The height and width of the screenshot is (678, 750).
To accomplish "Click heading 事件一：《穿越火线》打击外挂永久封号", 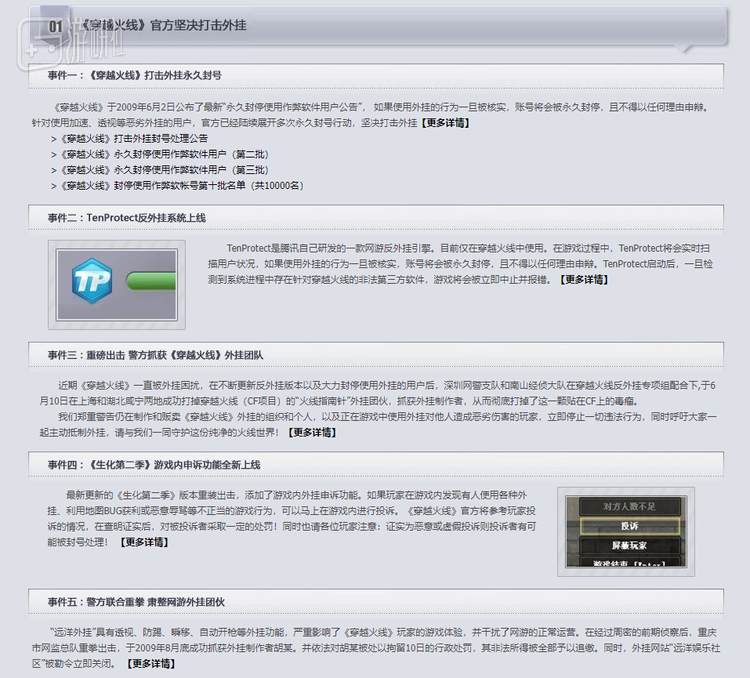I will point(134,75).
